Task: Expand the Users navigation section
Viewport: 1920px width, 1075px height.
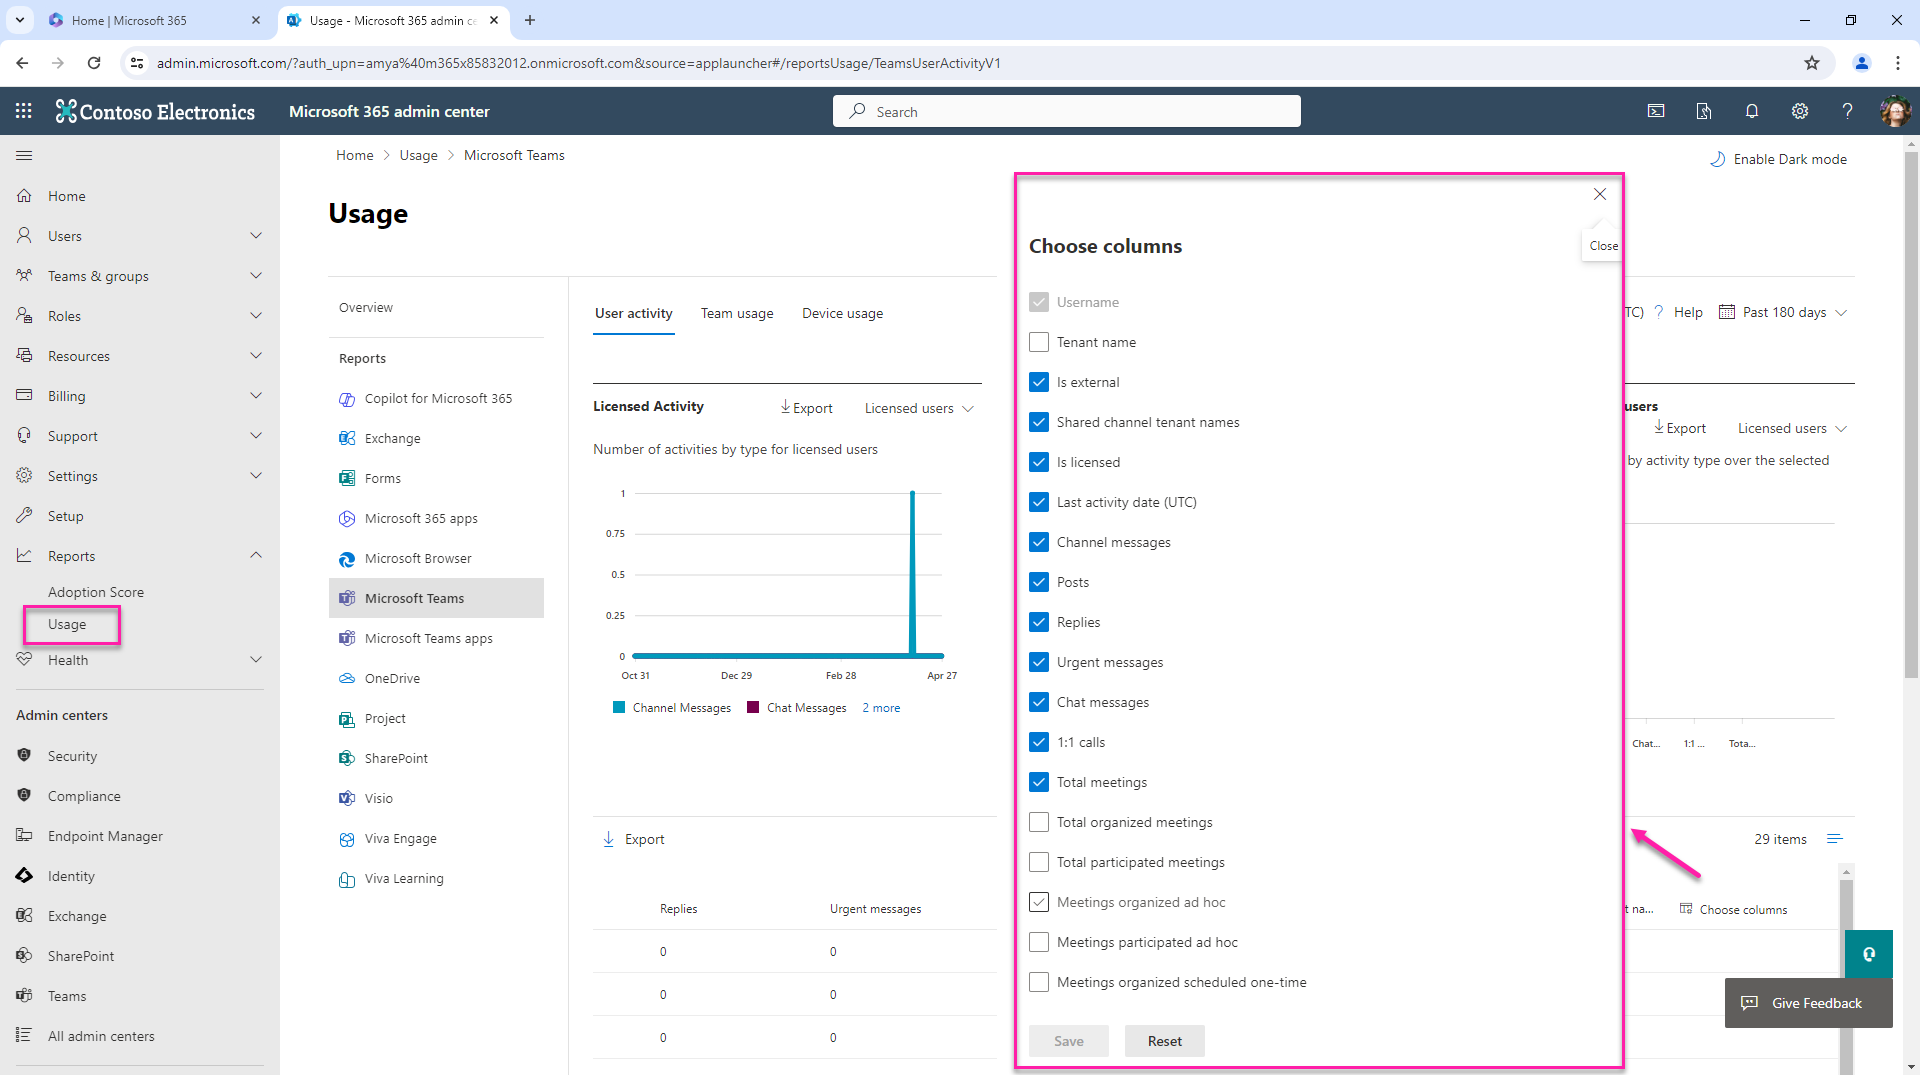Action: pyautogui.click(x=256, y=236)
